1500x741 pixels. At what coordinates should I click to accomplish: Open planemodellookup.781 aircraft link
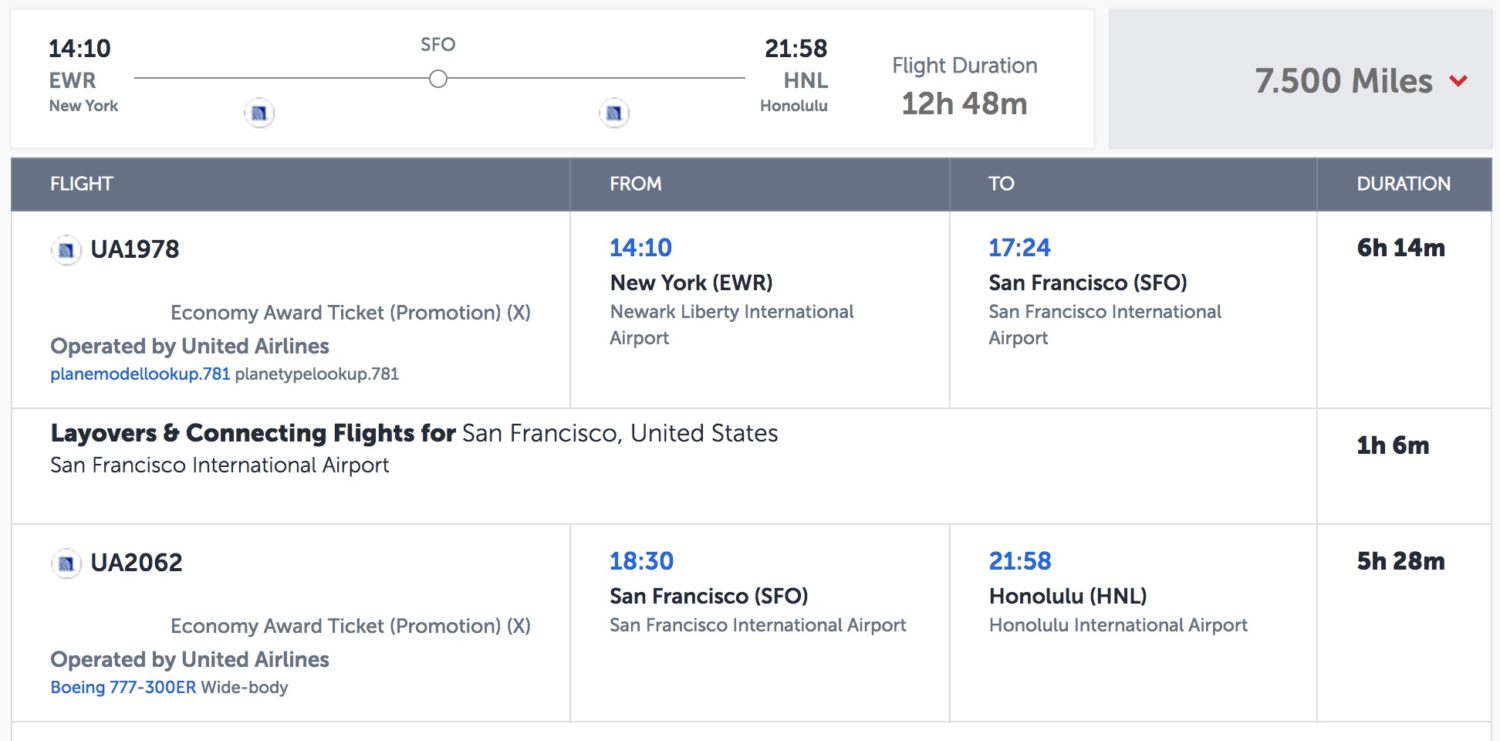click(x=140, y=374)
